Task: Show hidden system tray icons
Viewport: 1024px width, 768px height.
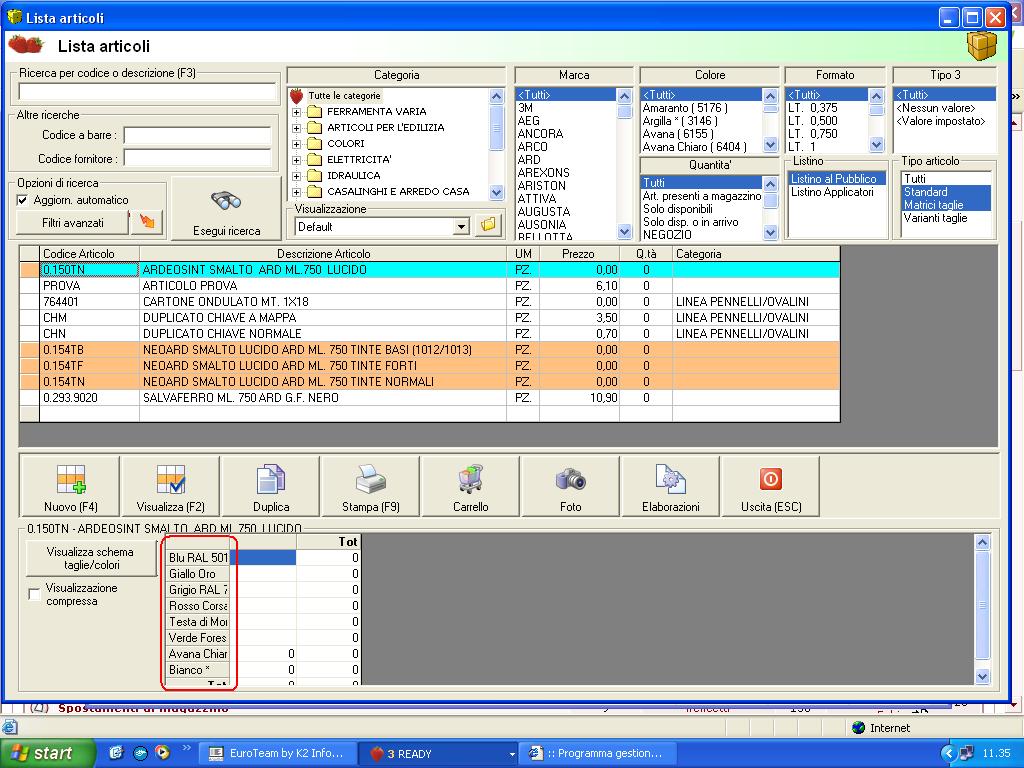Action: [948, 754]
